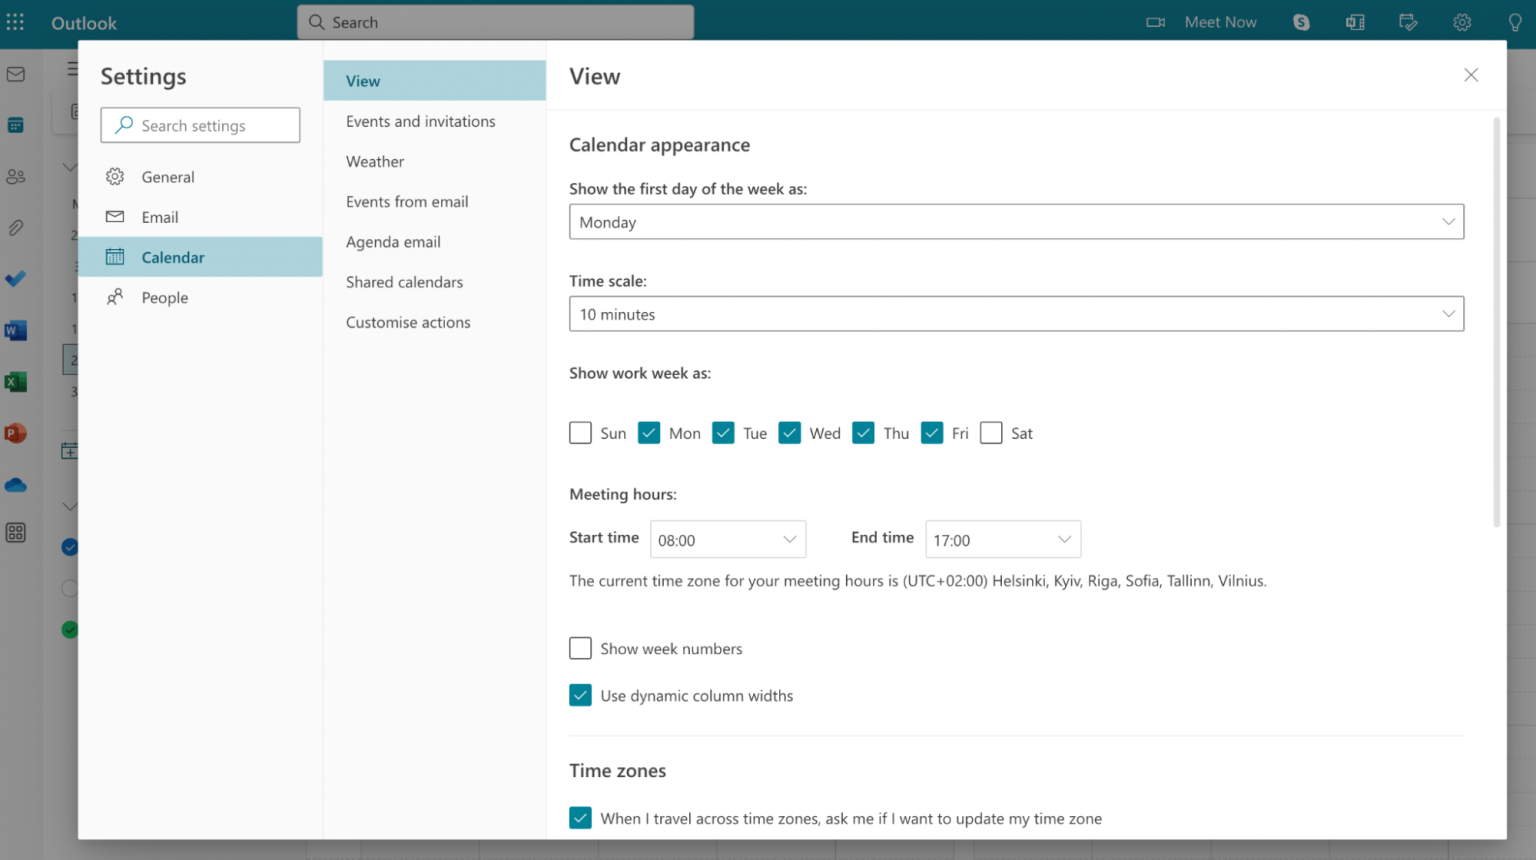Uncheck Tue in work week
1536x860 pixels.
(723, 433)
